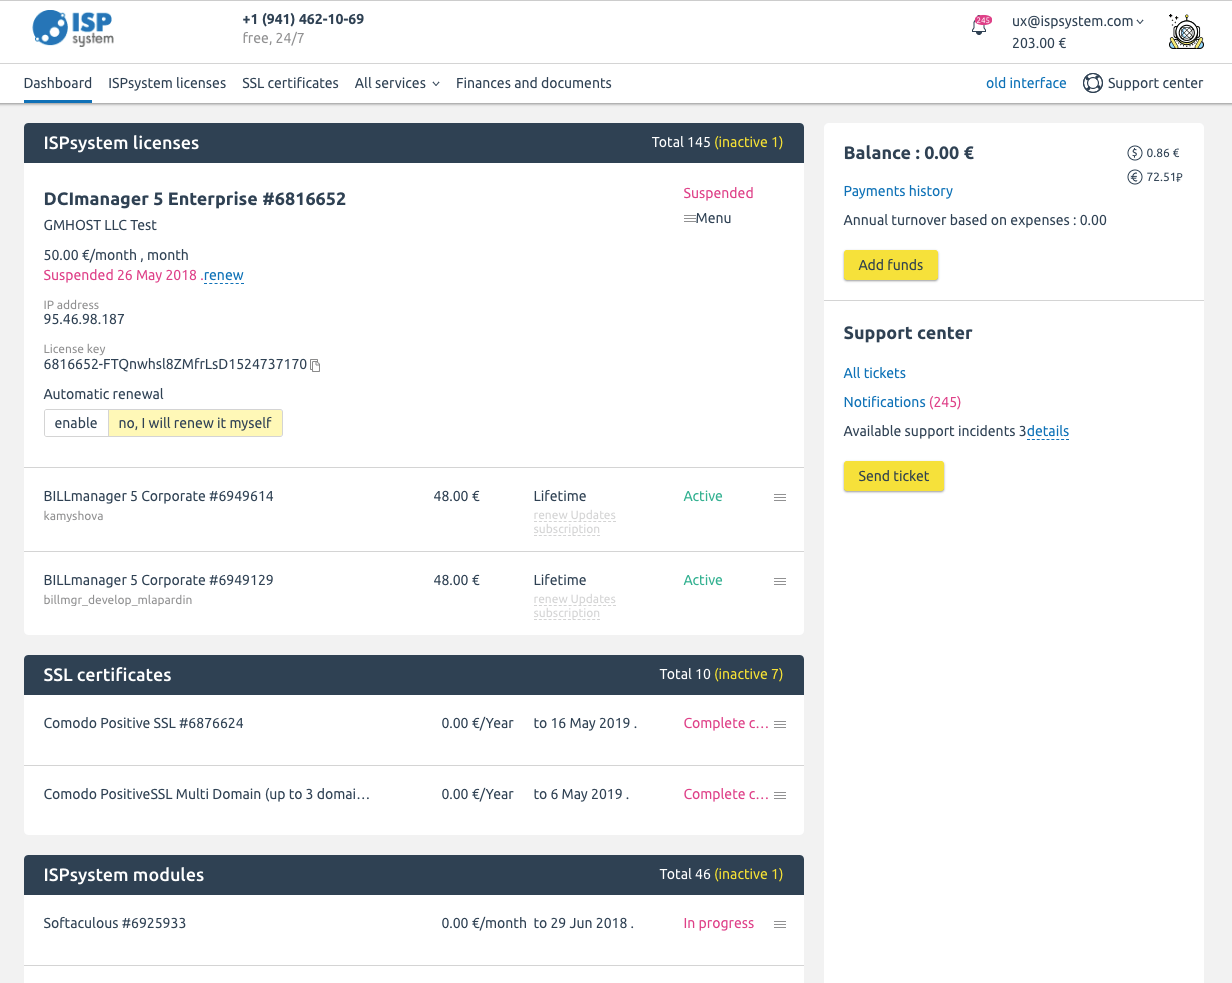Click the ISPsystem logo

pos(73,28)
